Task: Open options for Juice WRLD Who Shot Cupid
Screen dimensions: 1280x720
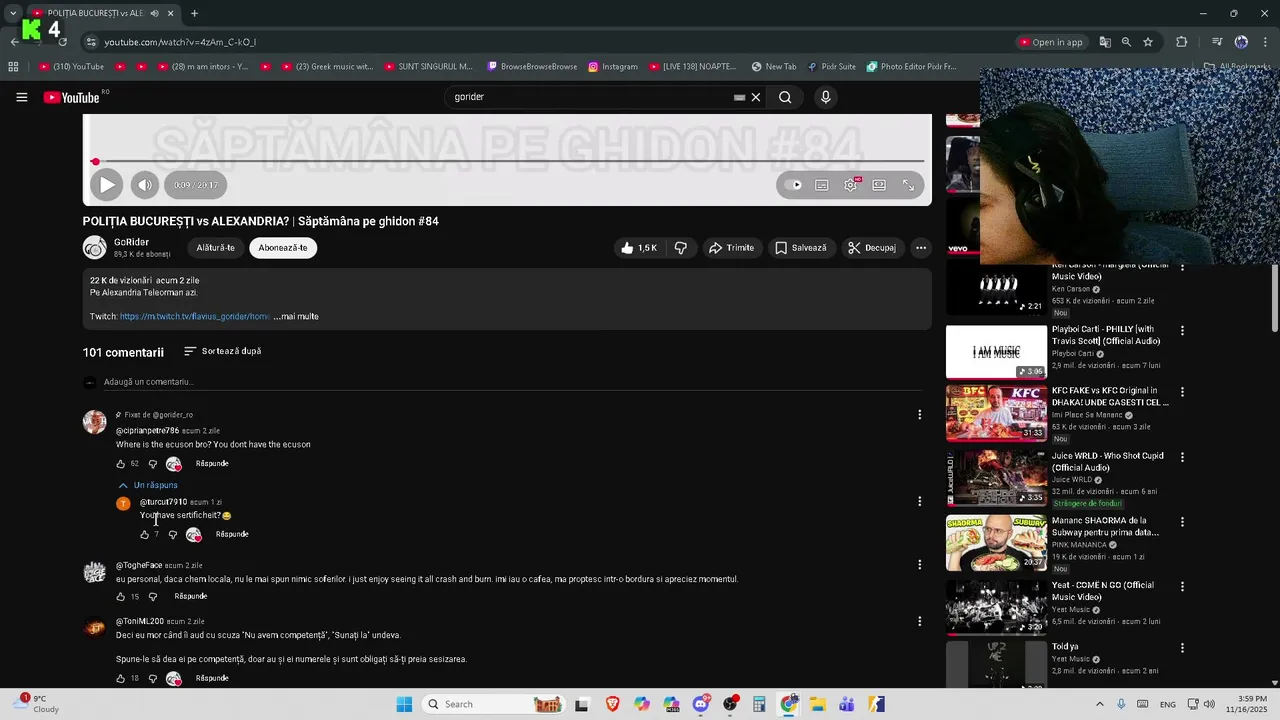Action: click(1182, 457)
